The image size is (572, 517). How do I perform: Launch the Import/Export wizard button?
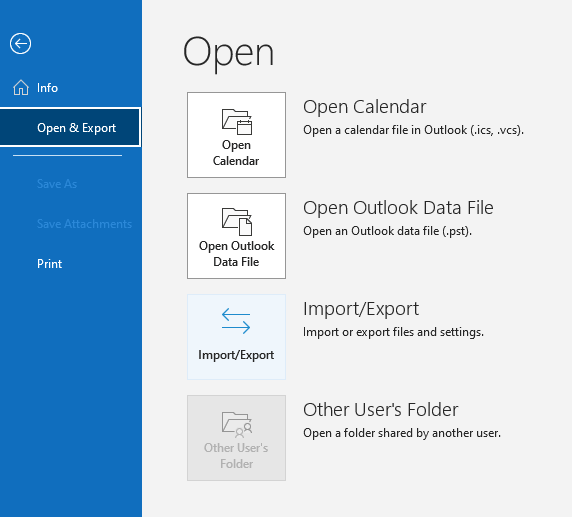[236, 337]
